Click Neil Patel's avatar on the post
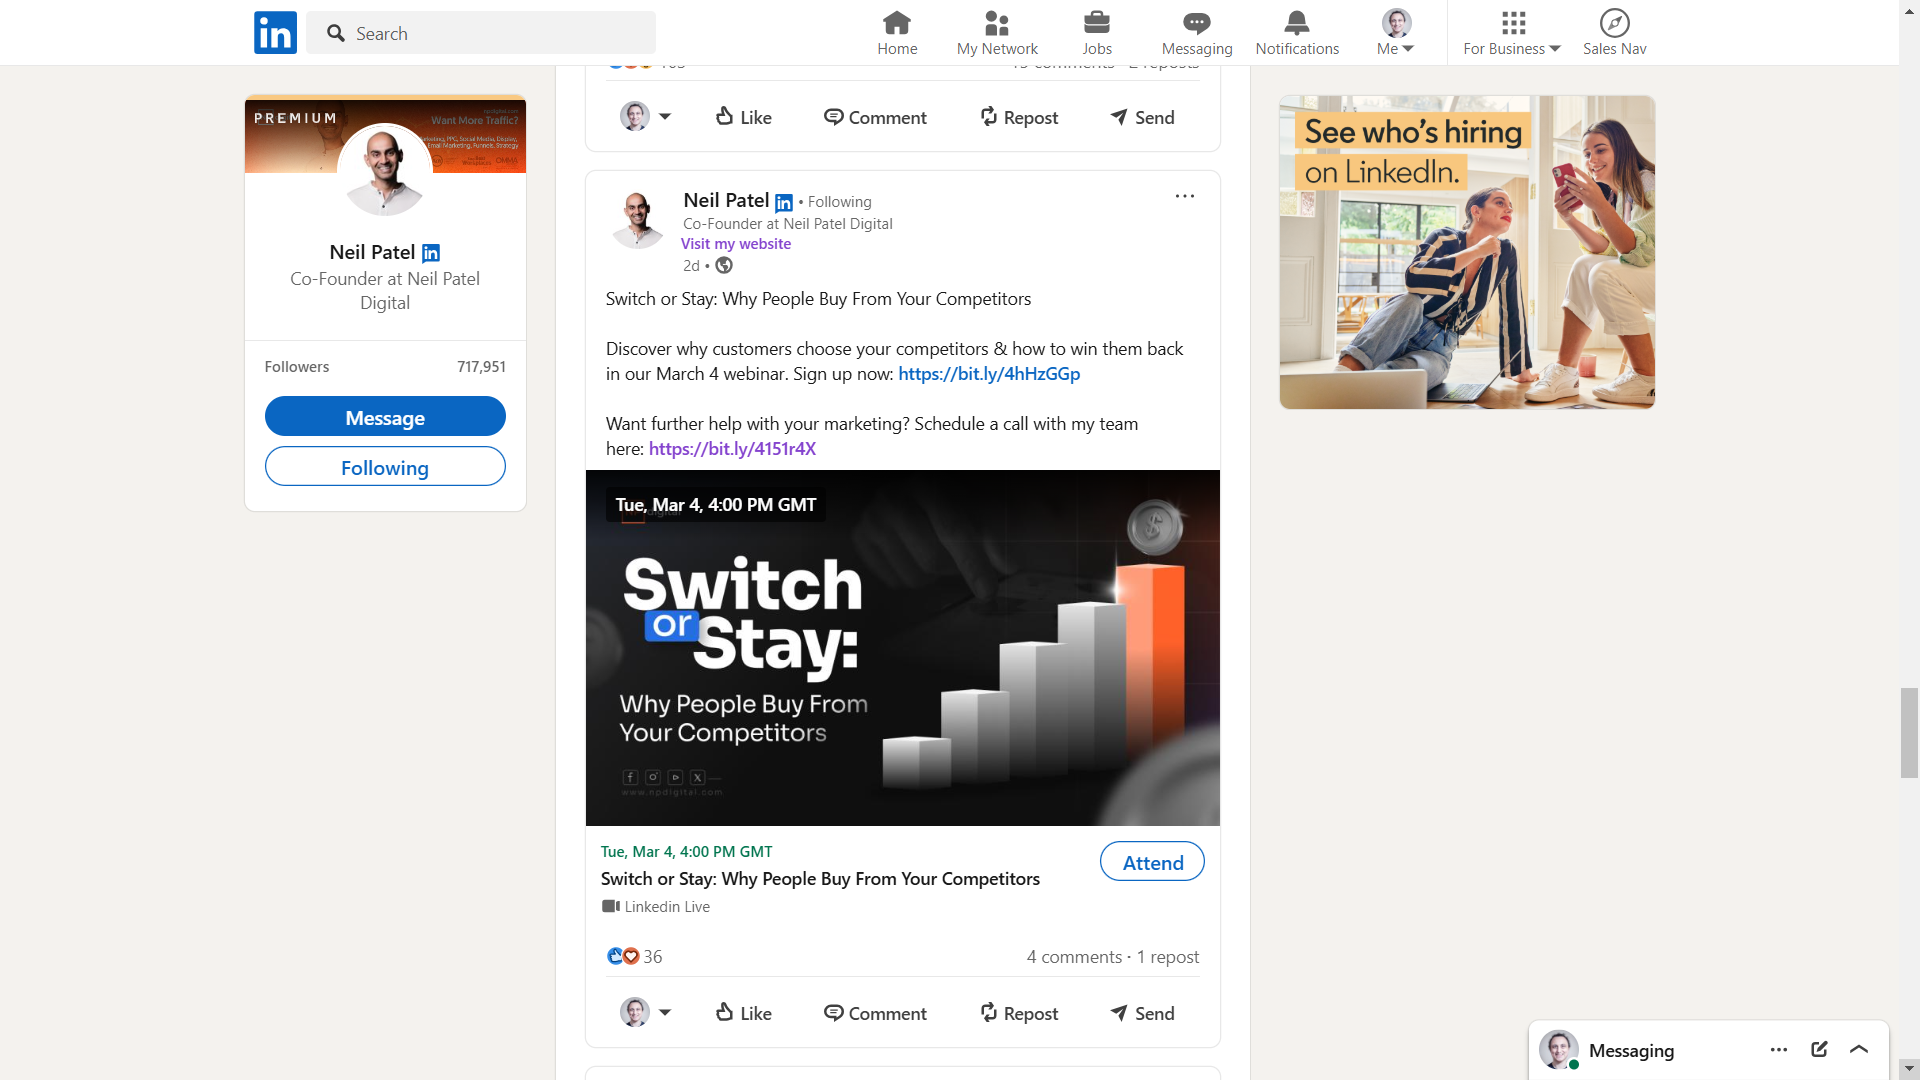The height and width of the screenshot is (1080, 1920). (x=637, y=220)
